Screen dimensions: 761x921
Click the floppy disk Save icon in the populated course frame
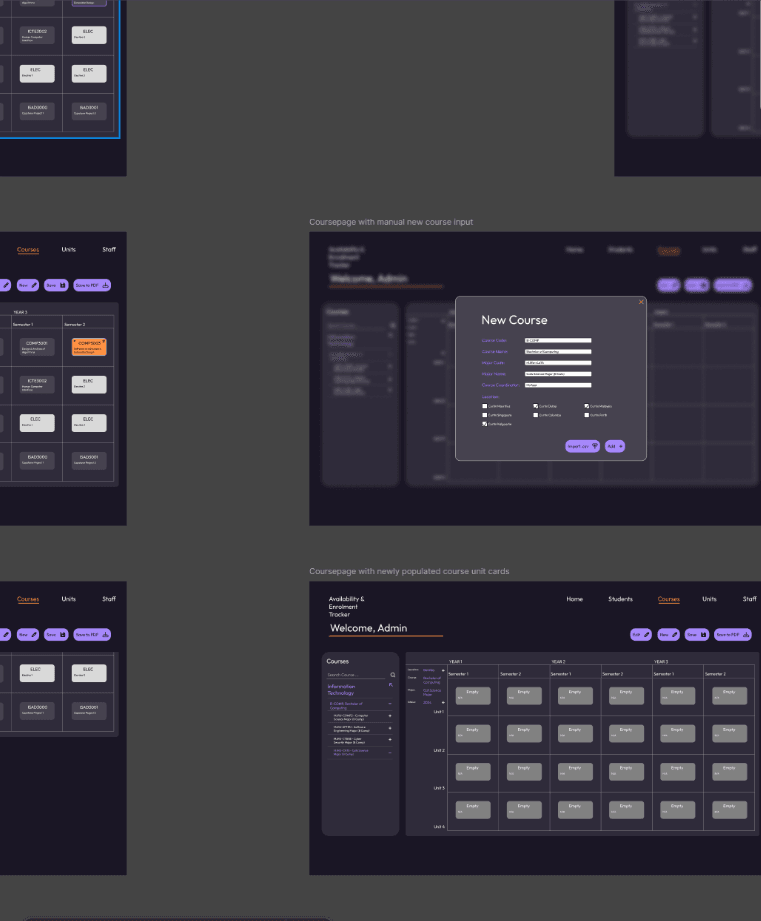click(704, 634)
